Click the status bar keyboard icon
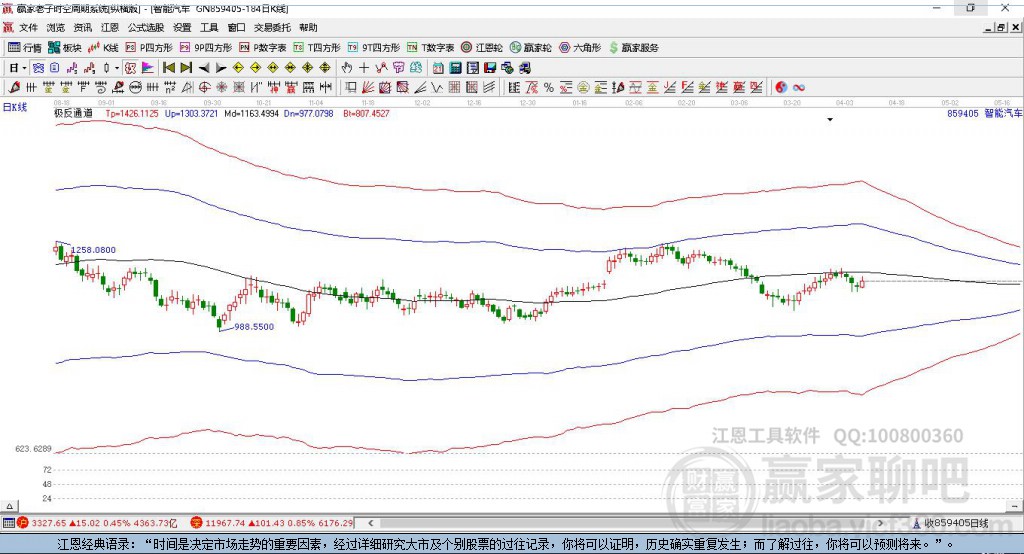This screenshot has width=1024, height=554. (x=8, y=523)
